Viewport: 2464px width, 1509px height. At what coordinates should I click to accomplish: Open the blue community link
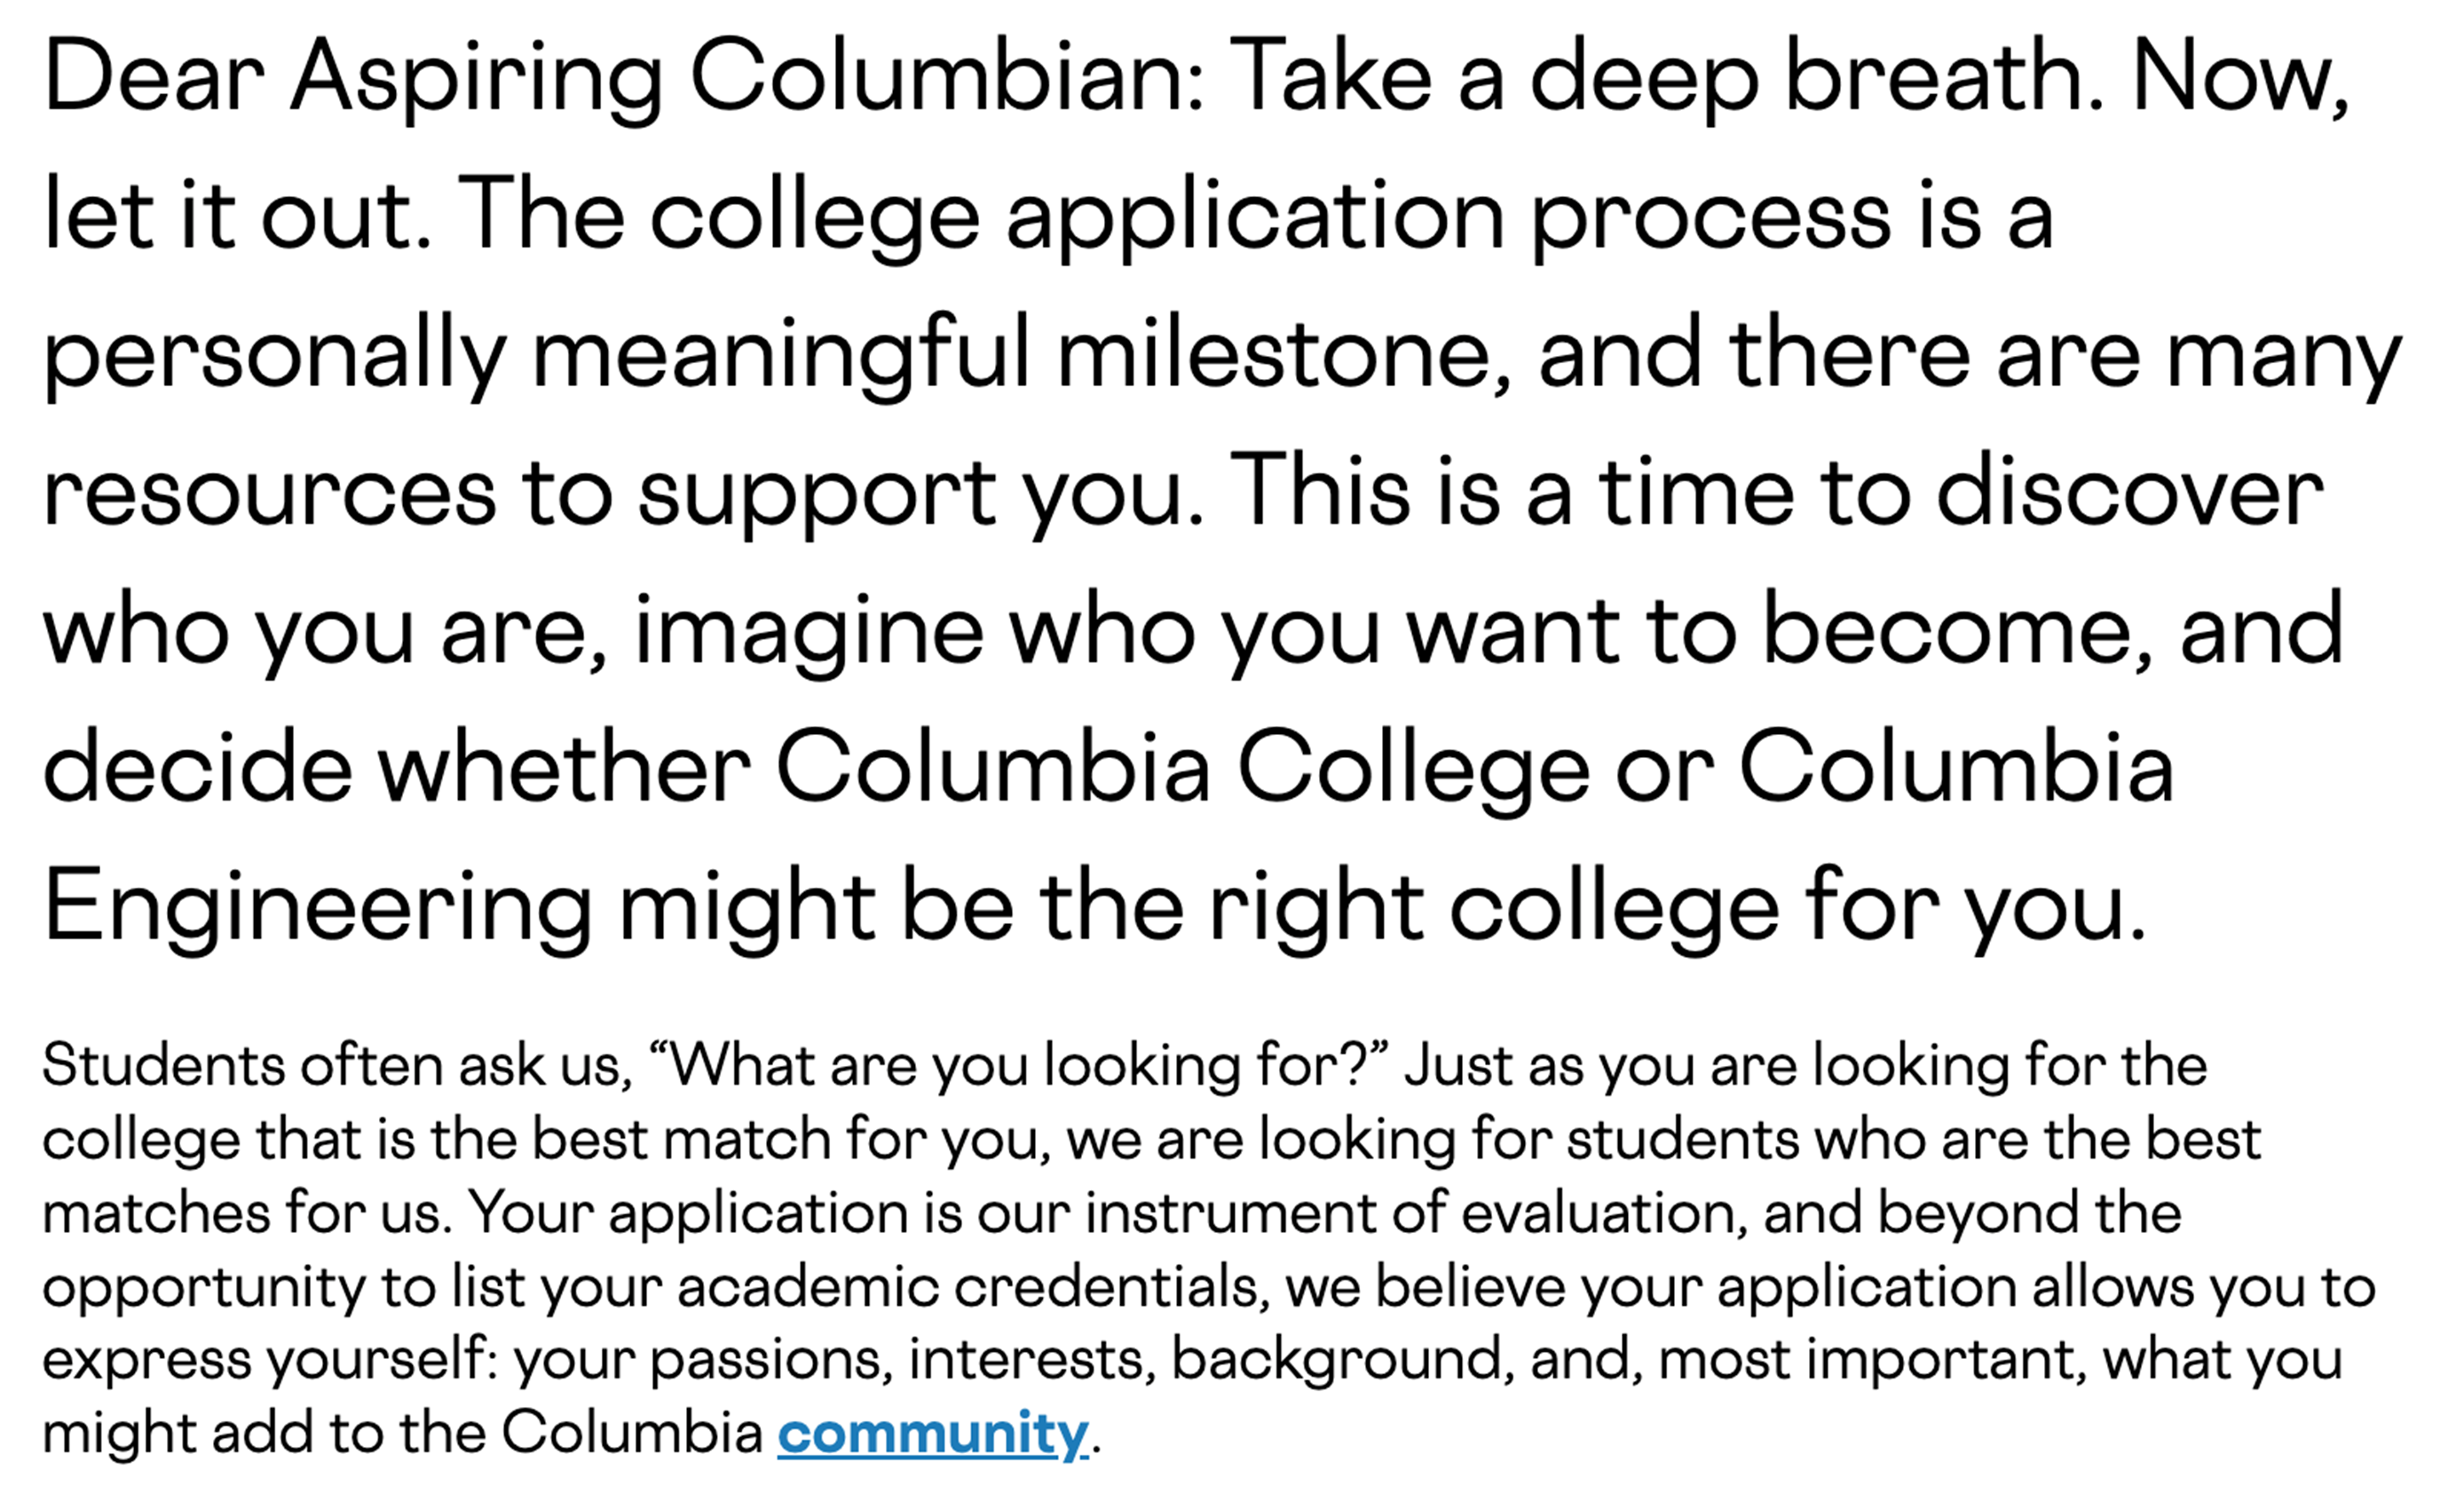(932, 1433)
